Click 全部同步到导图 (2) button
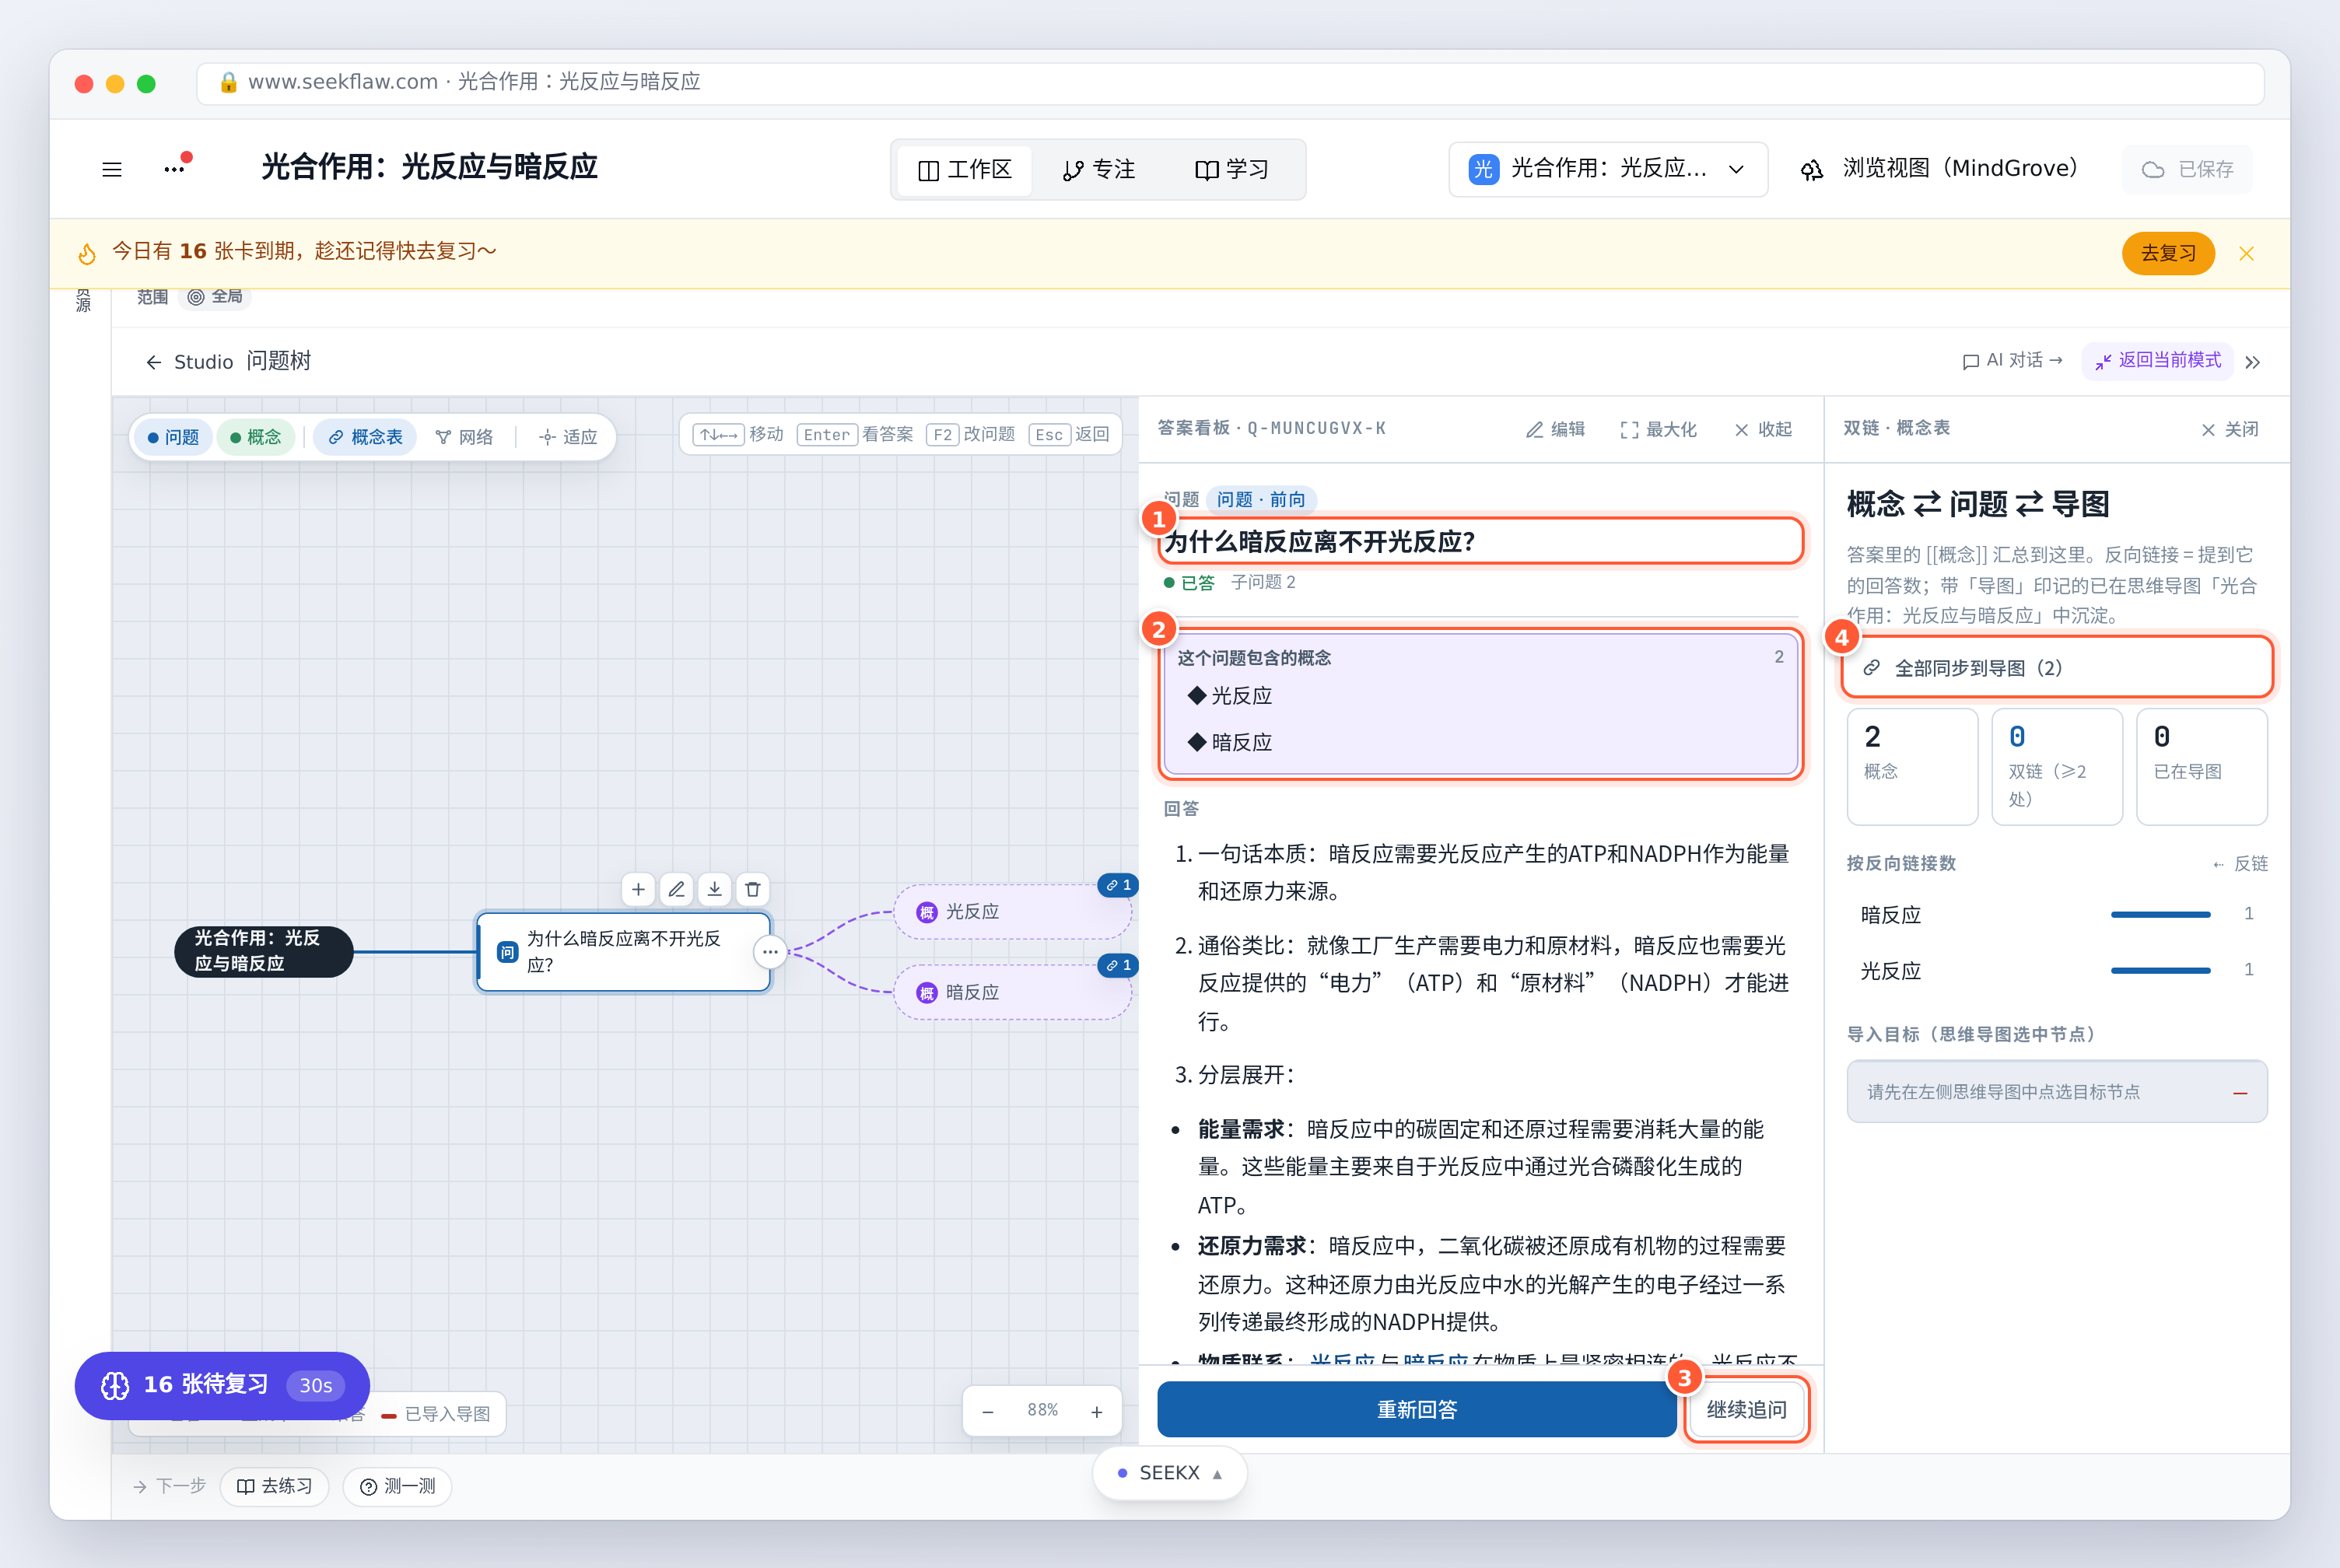This screenshot has width=2340, height=1568. (x=2057, y=668)
